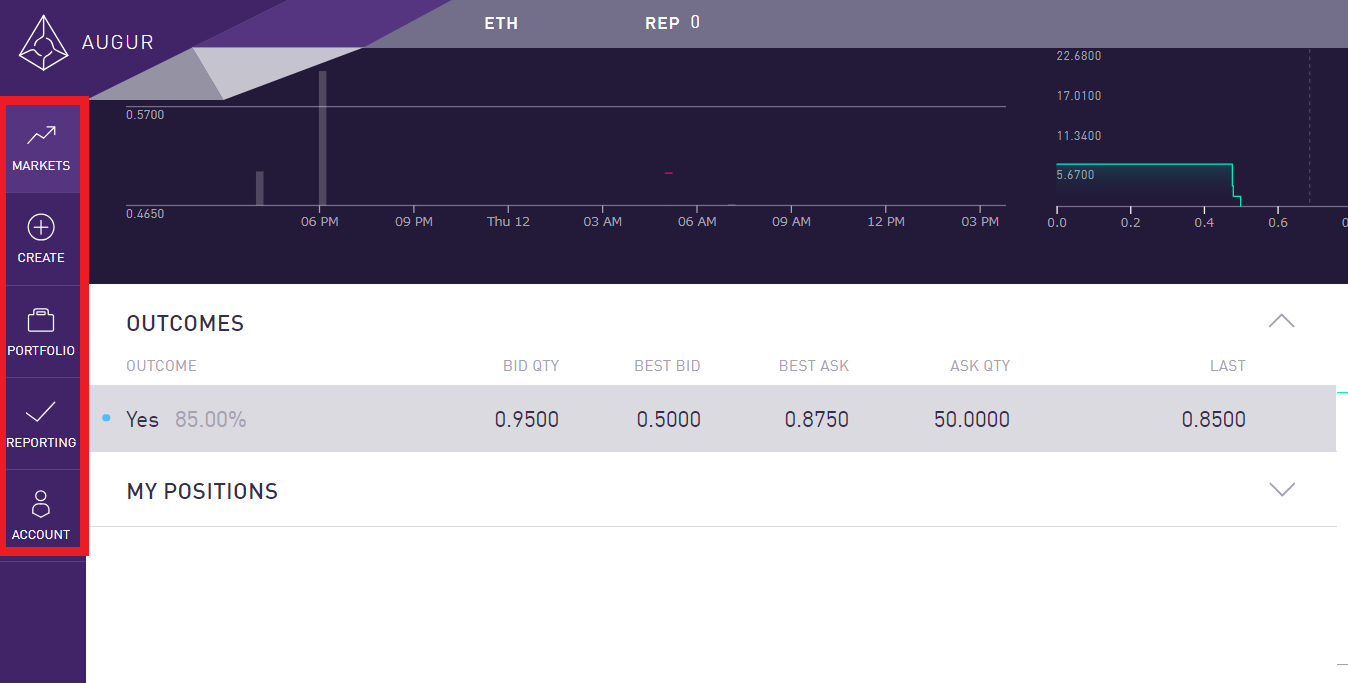Click the bid quantity value 0.9500
This screenshot has height=683, width=1348.
[x=527, y=420]
